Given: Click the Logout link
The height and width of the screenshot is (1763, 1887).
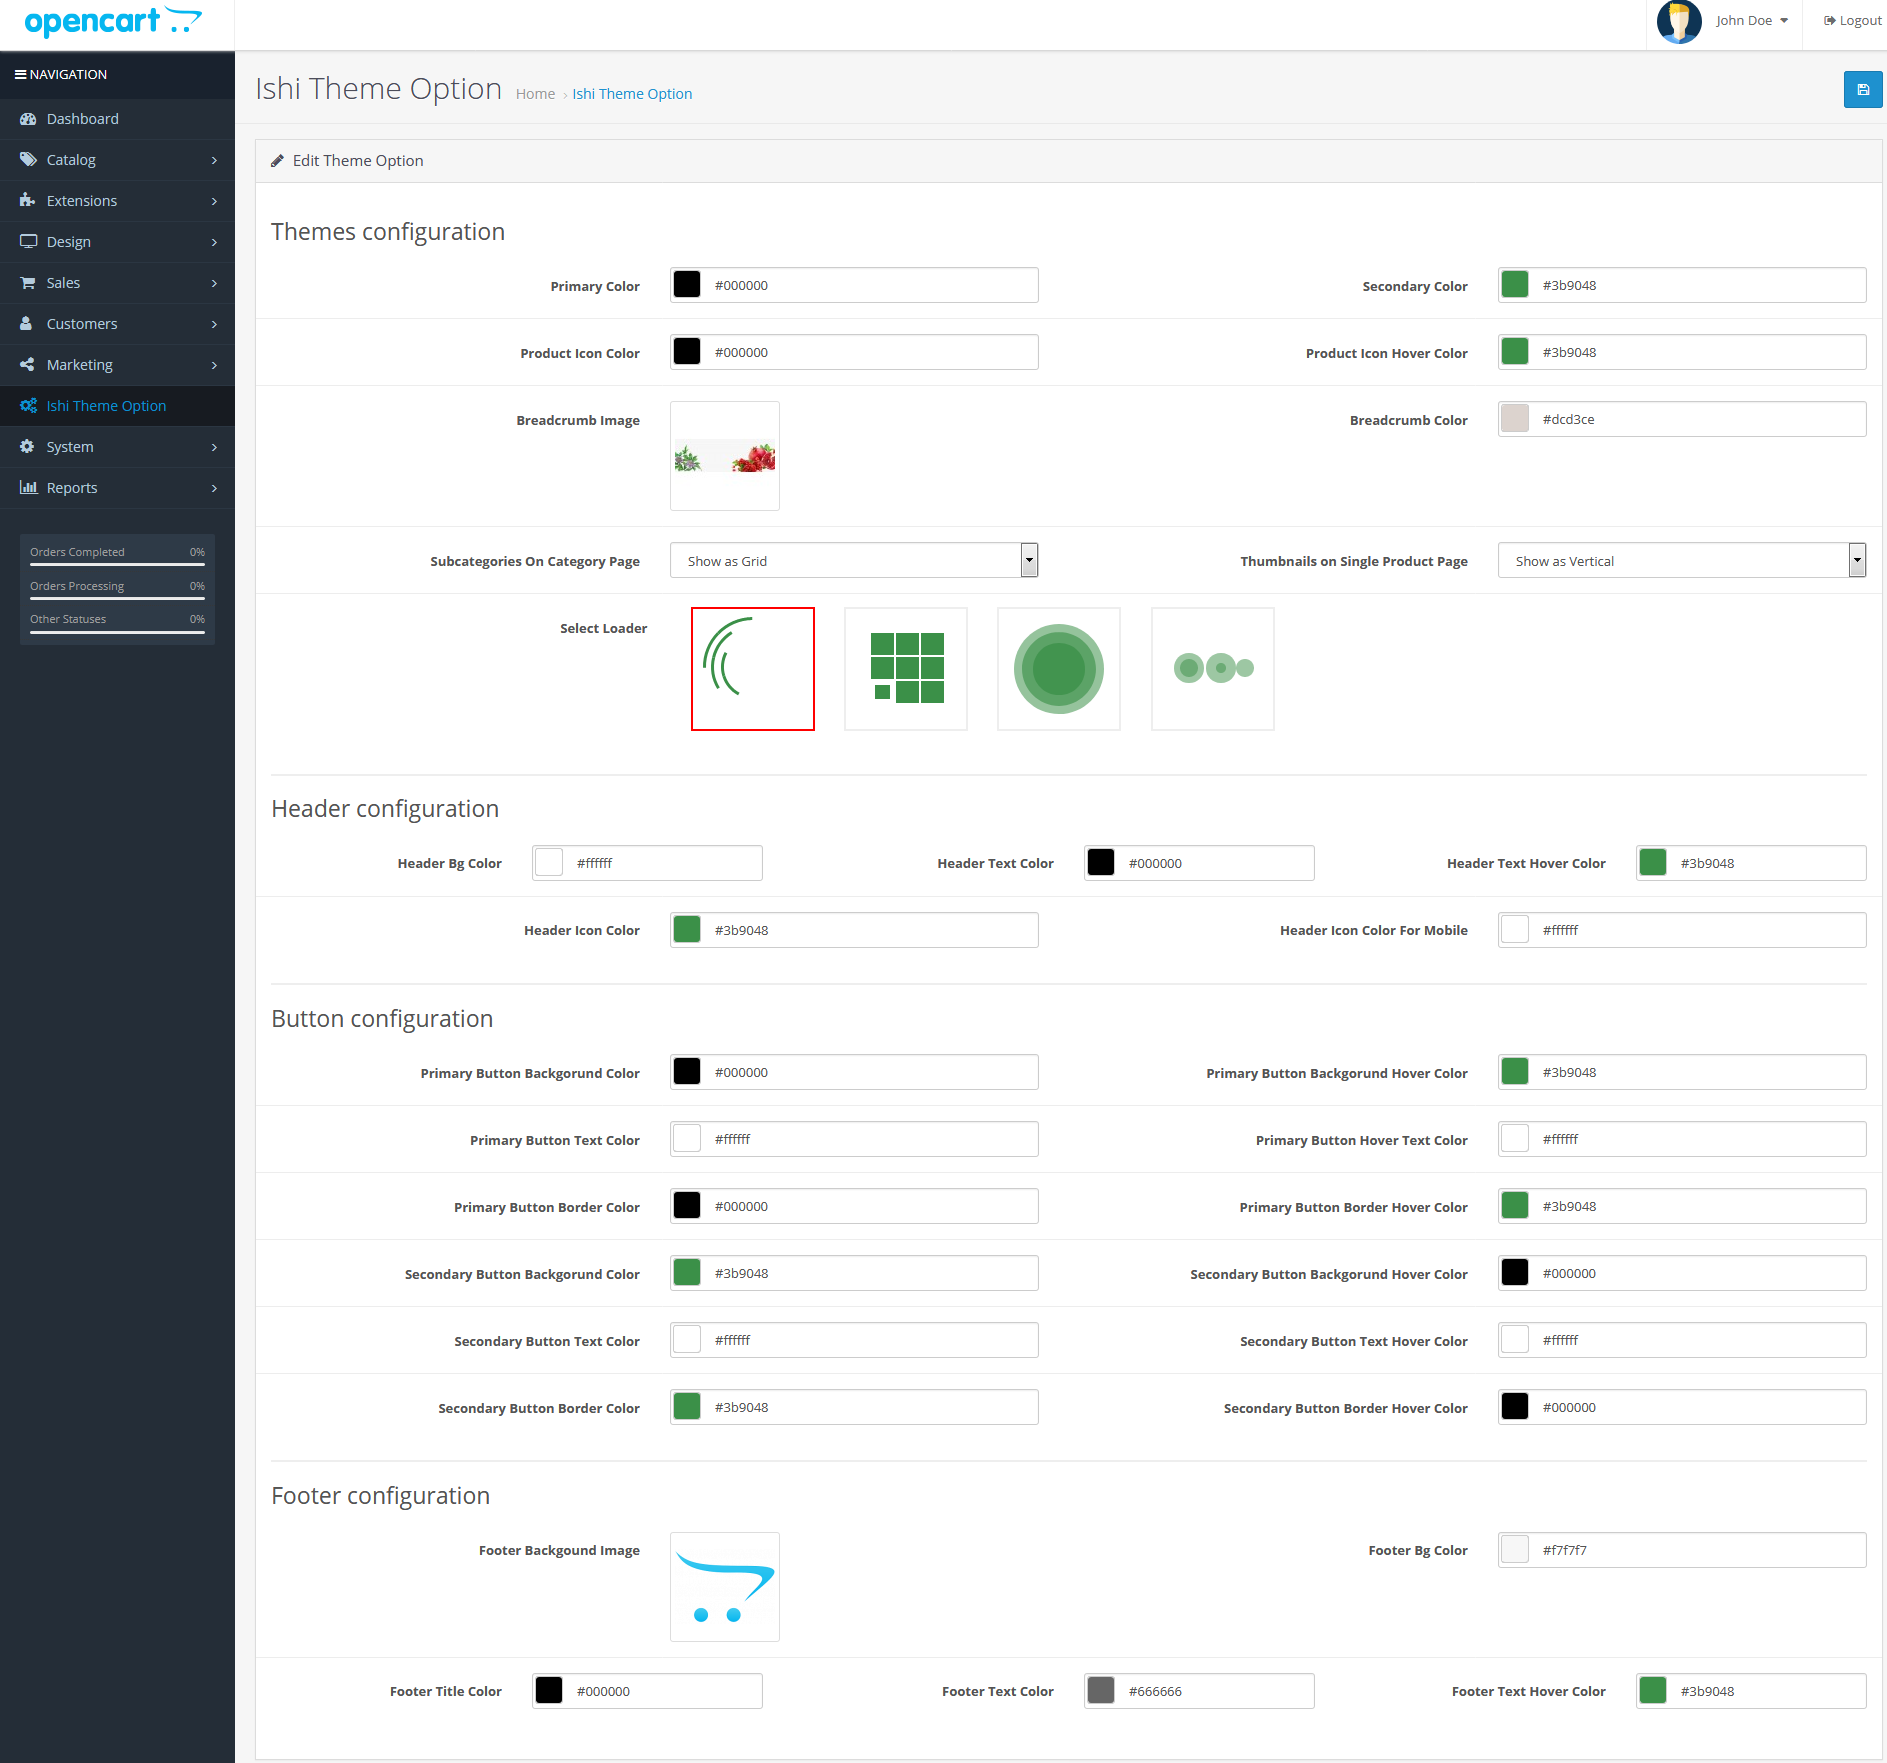Looking at the screenshot, I should 1852,21.
